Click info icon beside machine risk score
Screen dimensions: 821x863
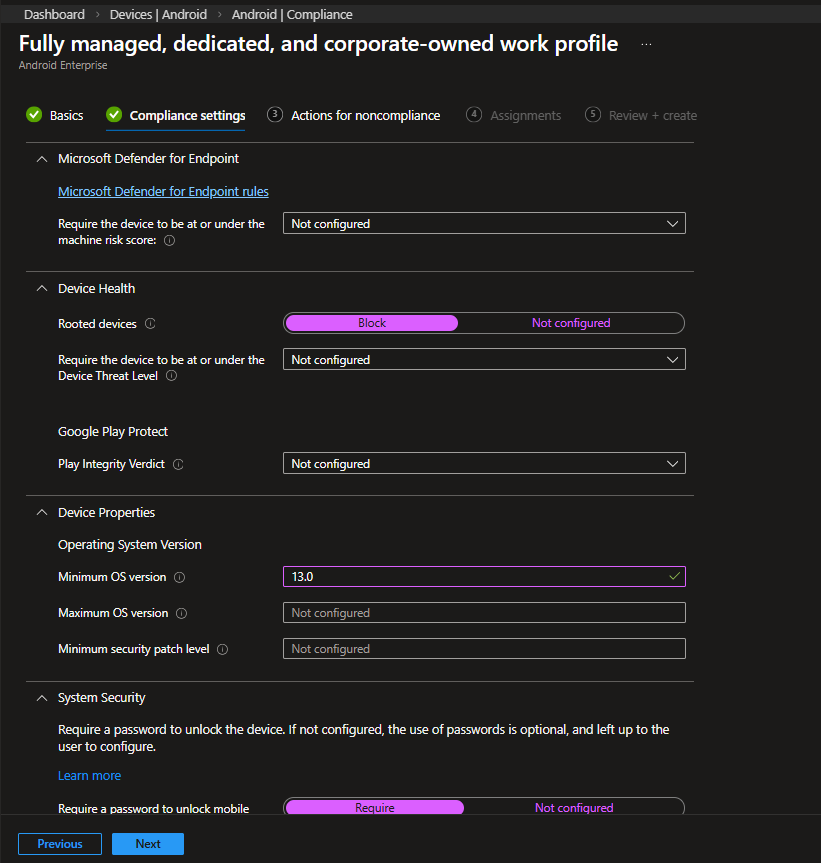point(169,241)
